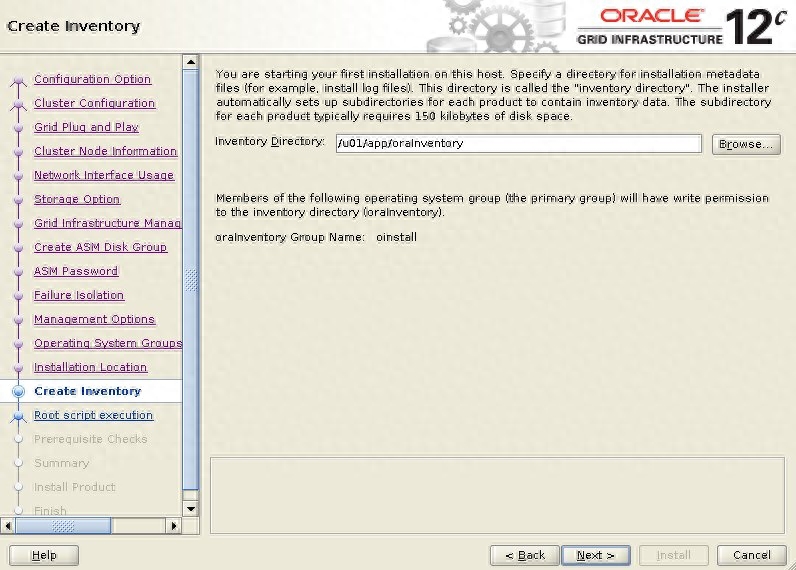Open Installation Location step
796x570 pixels.
pyautogui.click(x=90, y=367)
